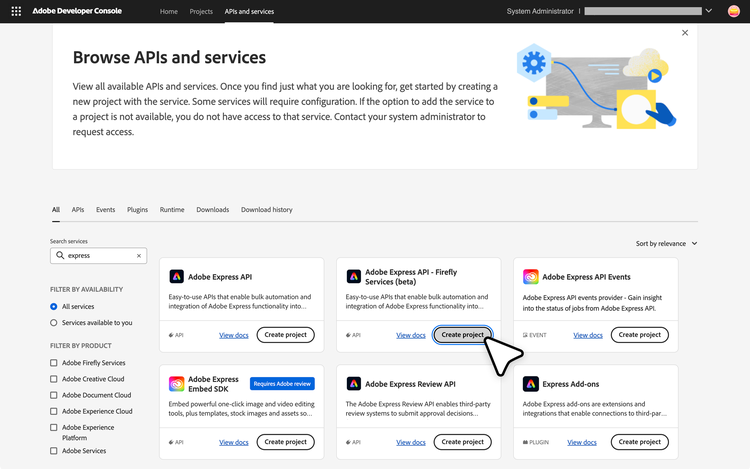This screenshot has width=750, height=469.
Task: Click the Express Add-ons product icon
Action: click(530, 383)
